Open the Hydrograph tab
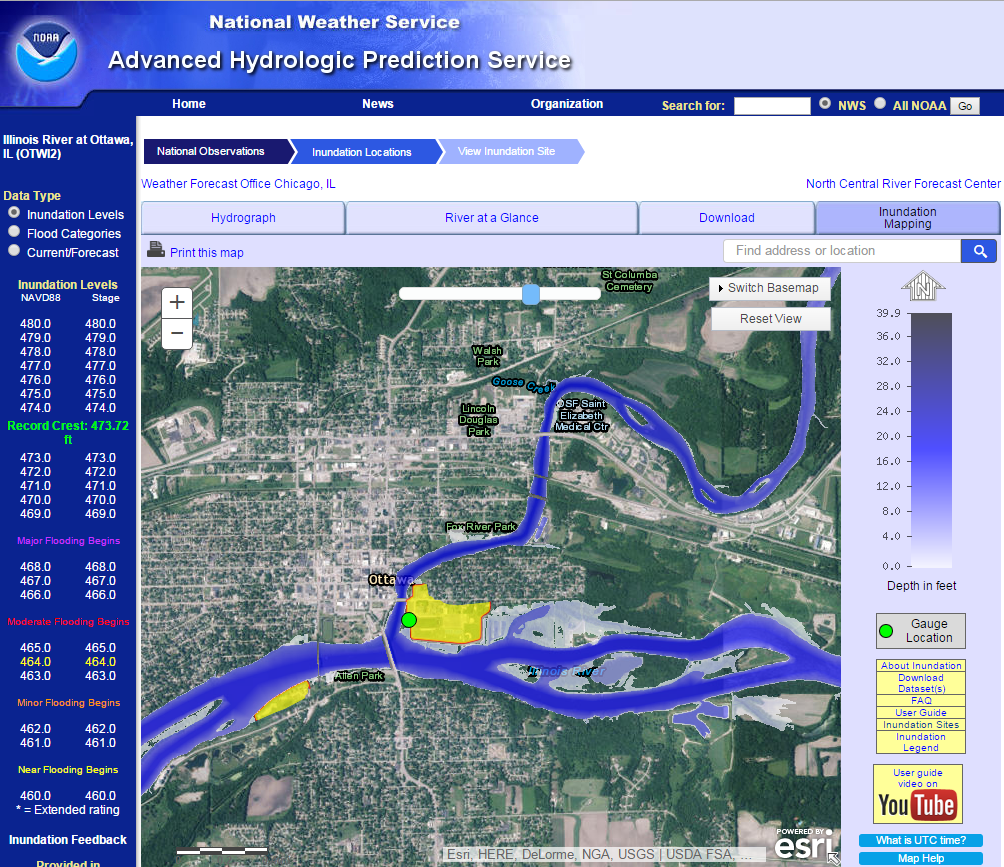 [243, 218]
